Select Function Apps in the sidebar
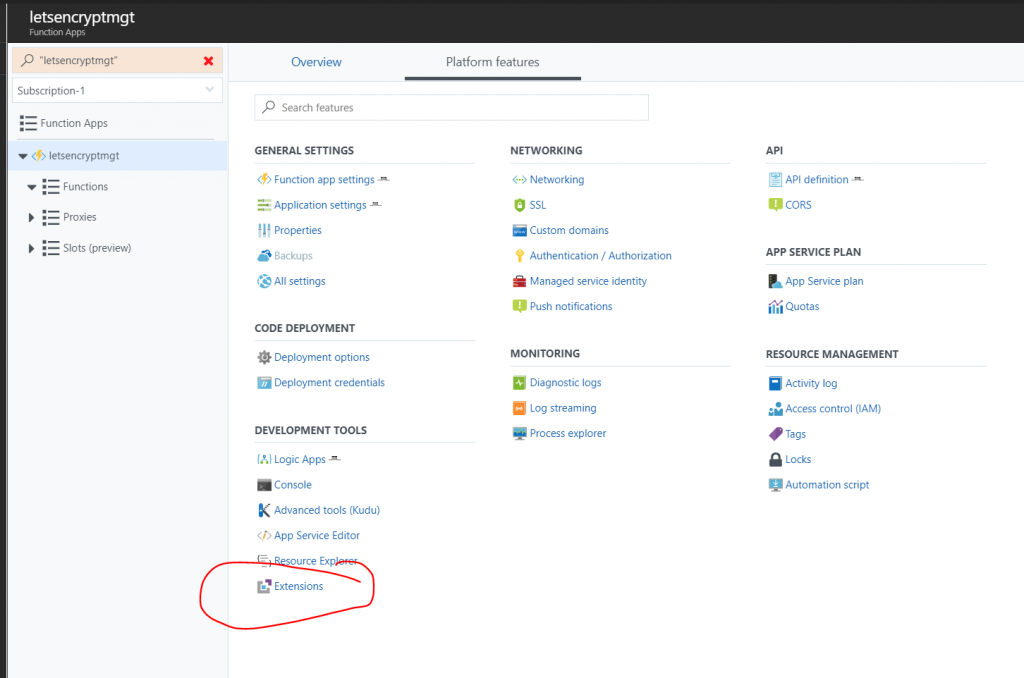 [73, 123]
